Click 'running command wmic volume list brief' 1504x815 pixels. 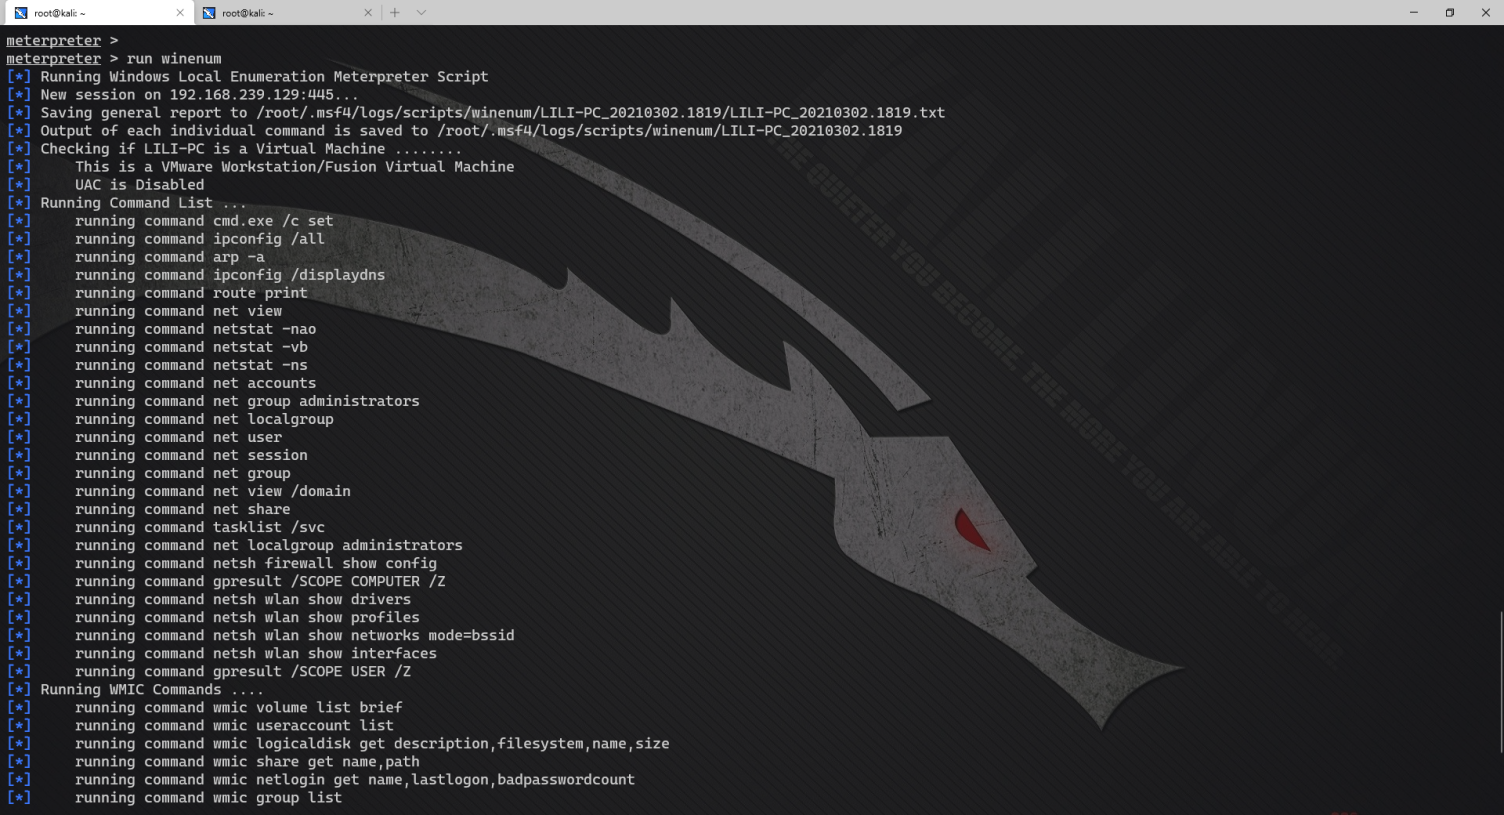(x=239, y=707)
